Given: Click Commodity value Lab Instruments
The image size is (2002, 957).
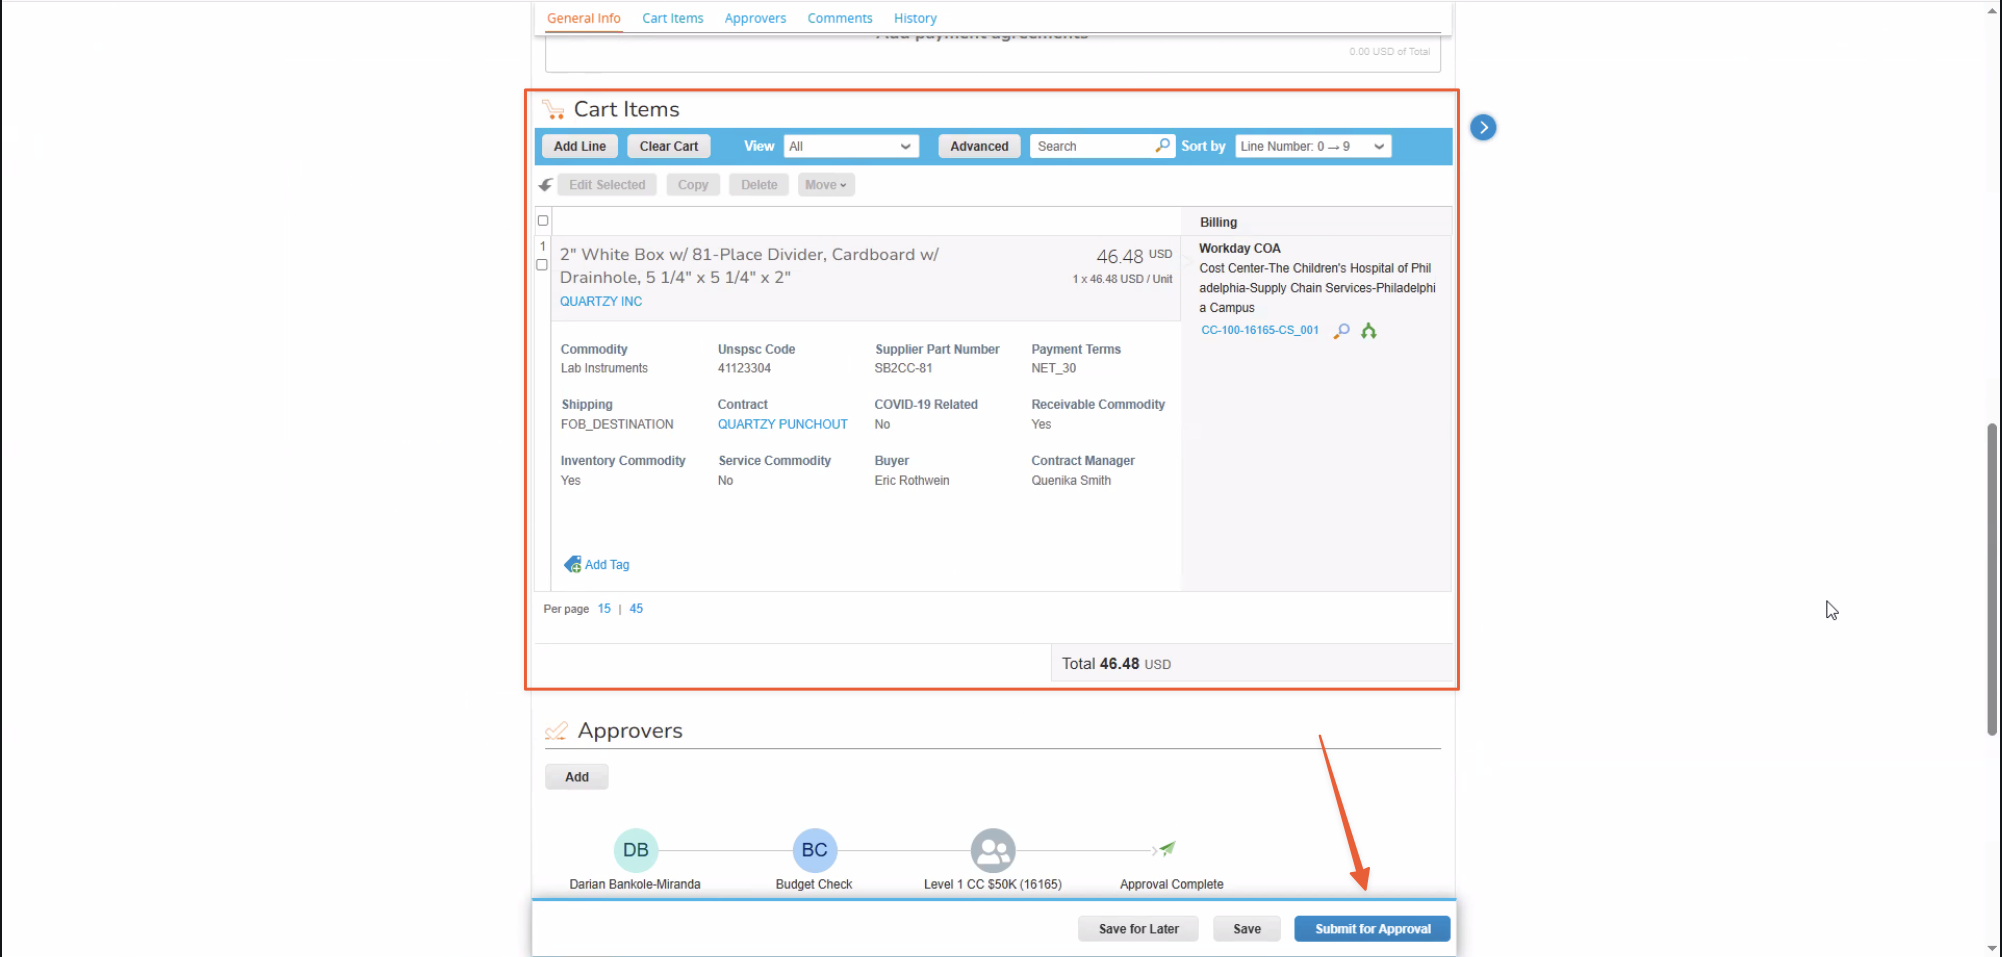Looking at the screenshot, I should (604, 368).
